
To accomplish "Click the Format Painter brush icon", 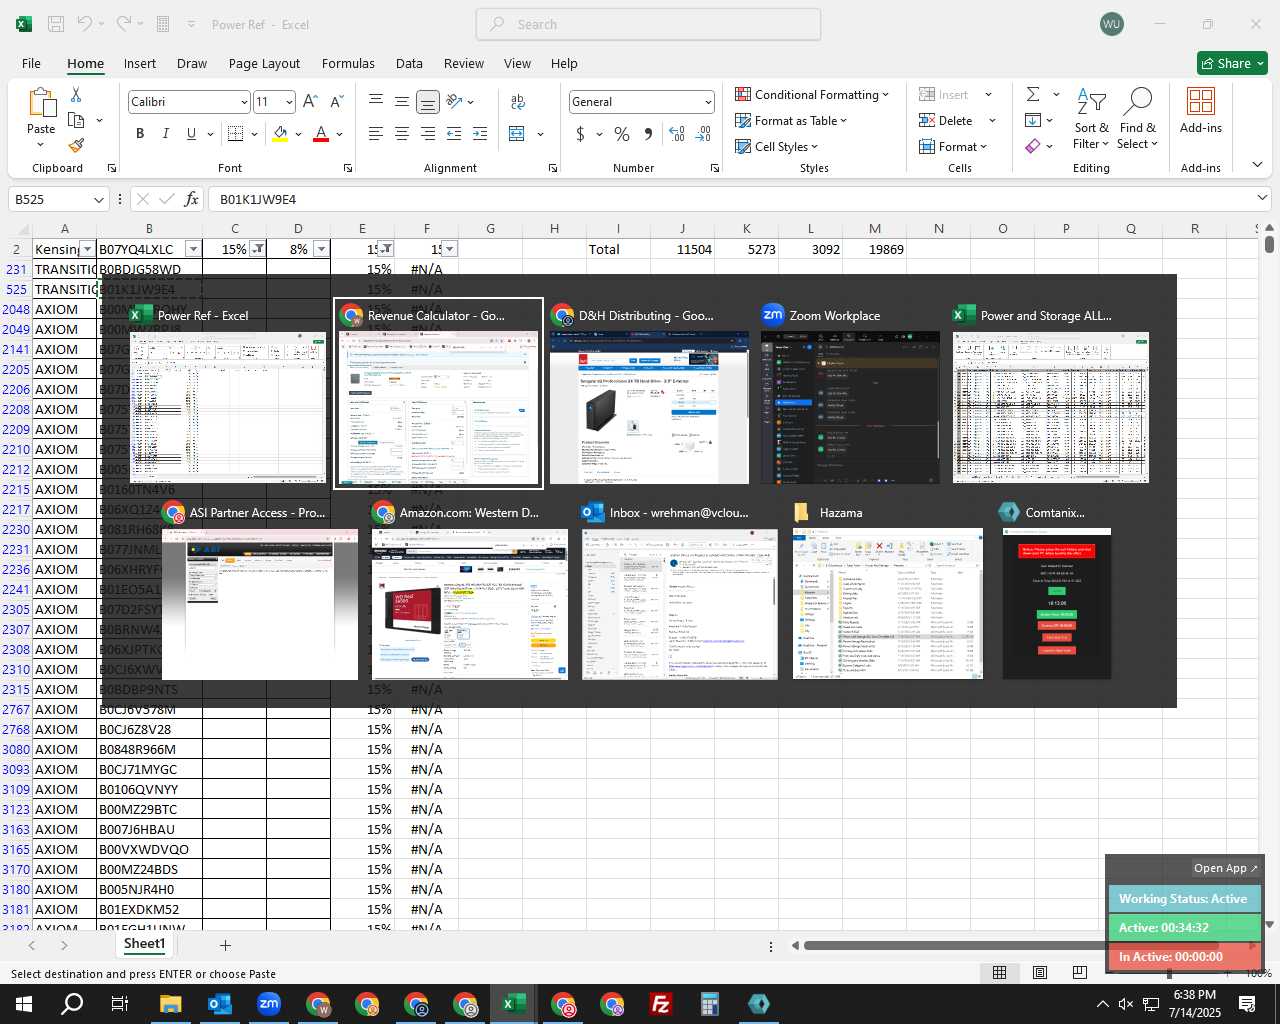I will [x=76, y=145].
